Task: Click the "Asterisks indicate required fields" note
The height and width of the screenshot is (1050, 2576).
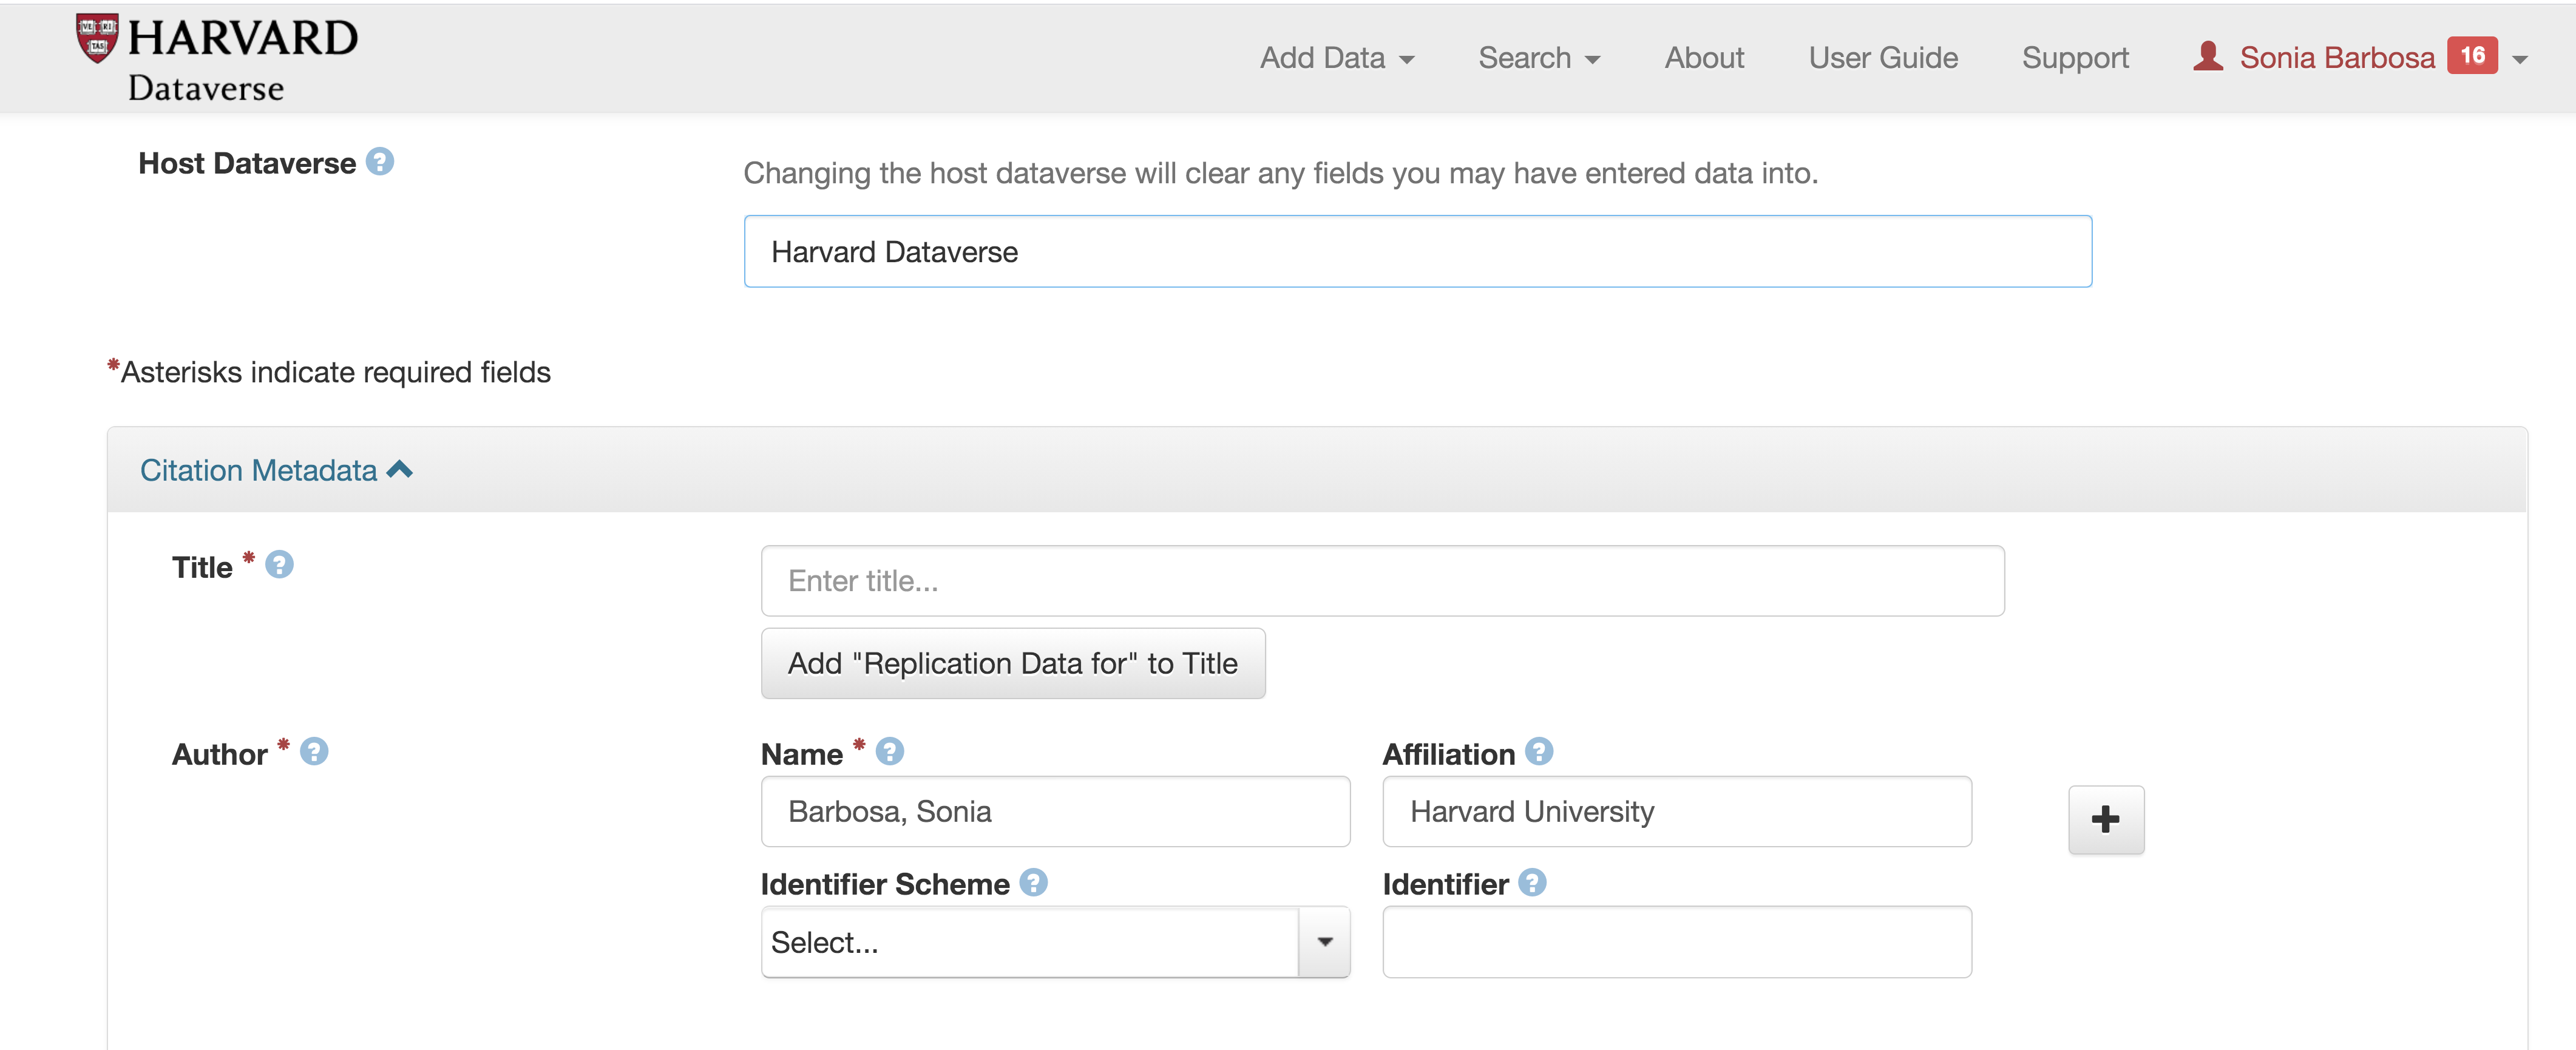Action: click(329, 372)
